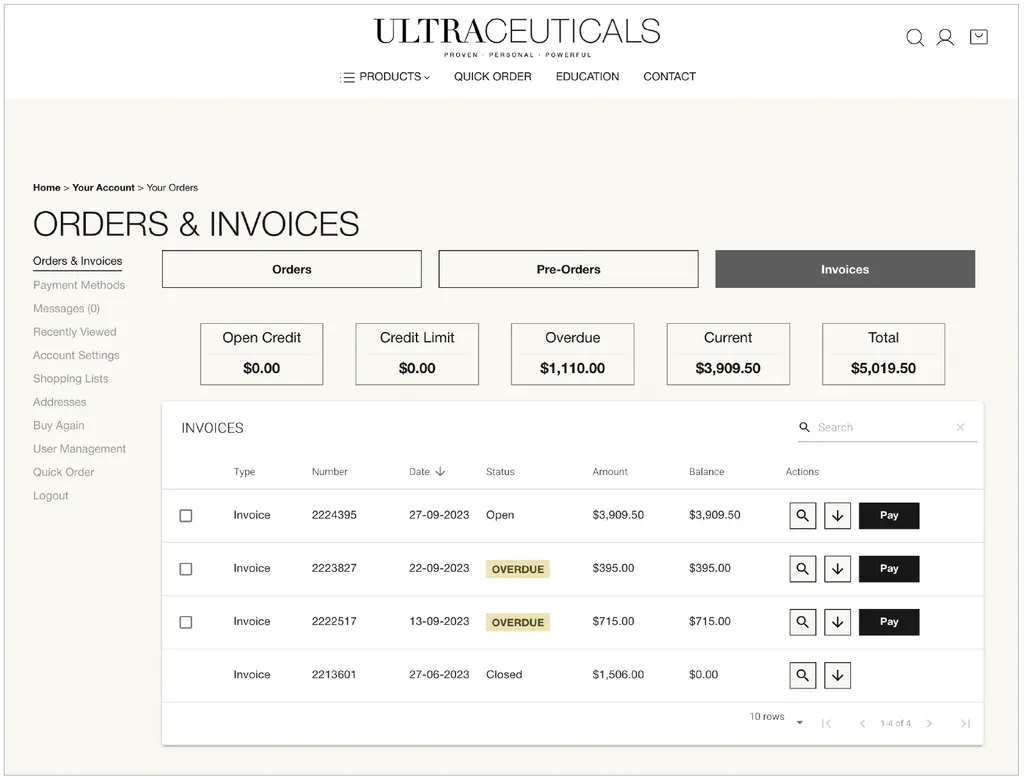Open Recently Viewed in the sidebar
The height and width of the screenshot is (777, 1024).
[x=74, y=332]
